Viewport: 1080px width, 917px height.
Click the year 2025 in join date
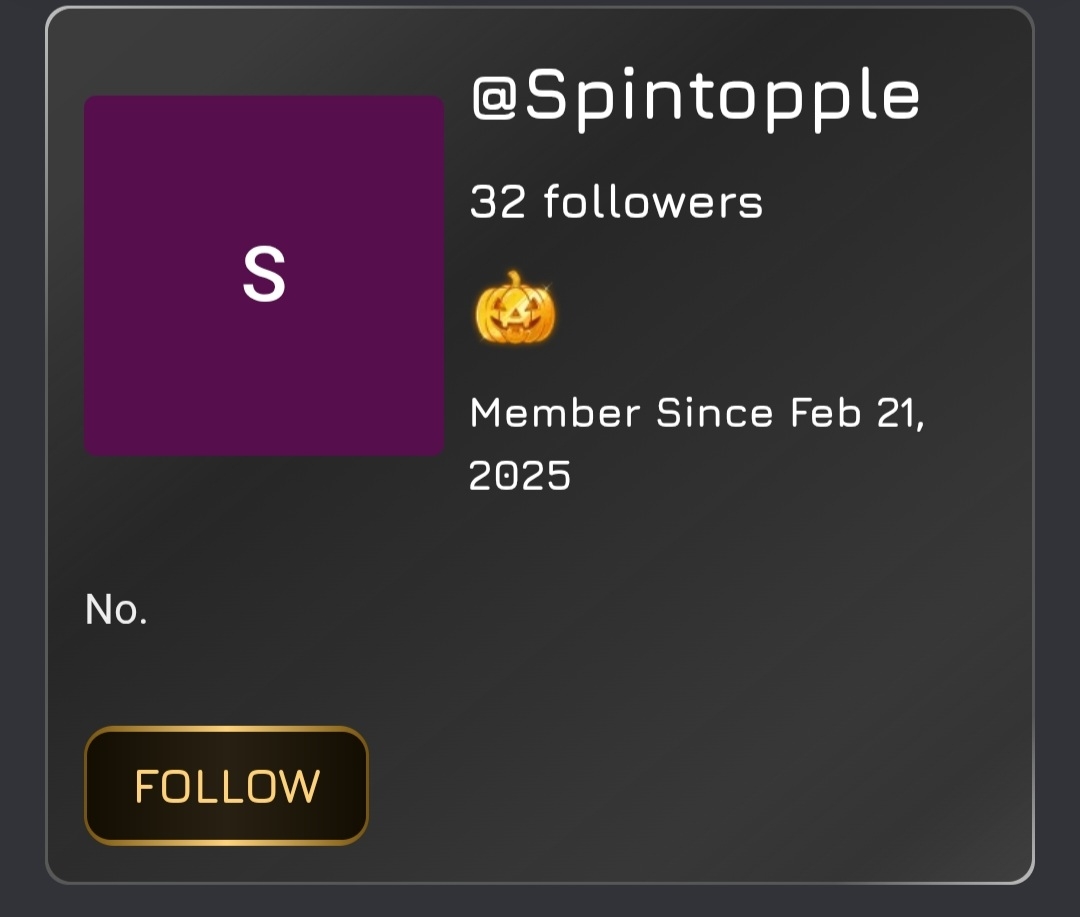520,475
